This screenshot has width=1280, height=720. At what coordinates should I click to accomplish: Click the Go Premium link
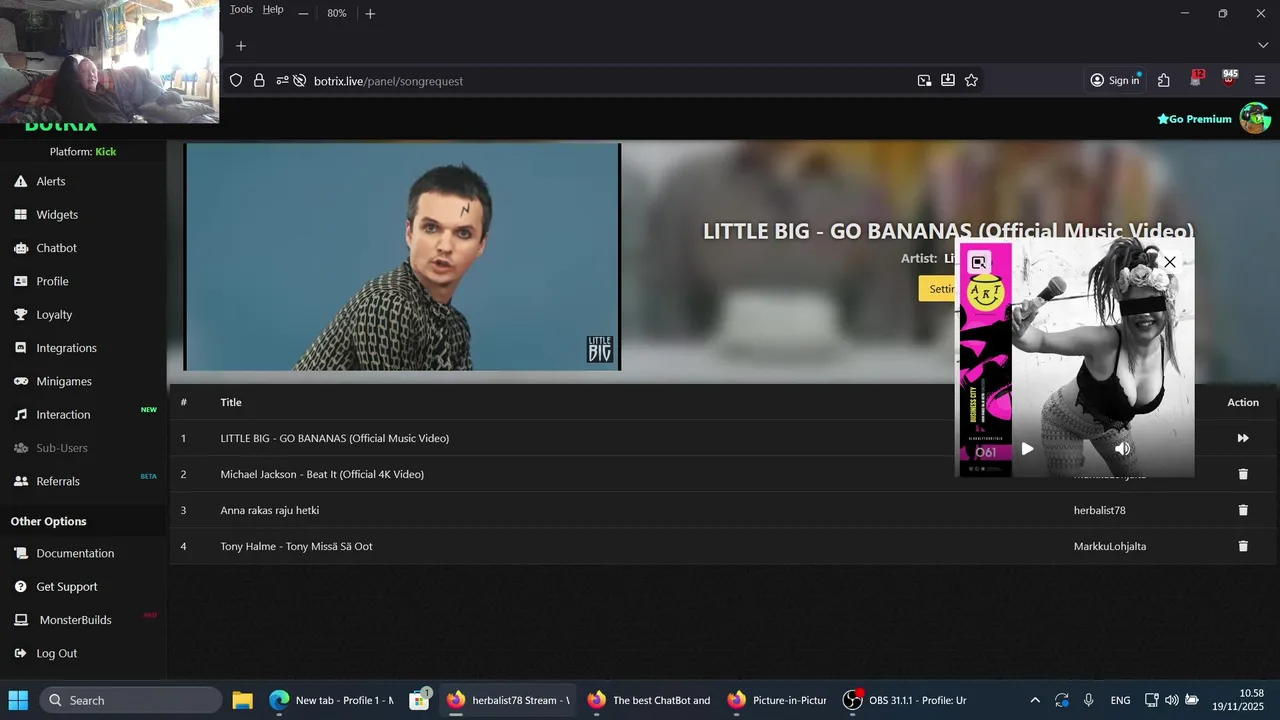coord(1194,119)
